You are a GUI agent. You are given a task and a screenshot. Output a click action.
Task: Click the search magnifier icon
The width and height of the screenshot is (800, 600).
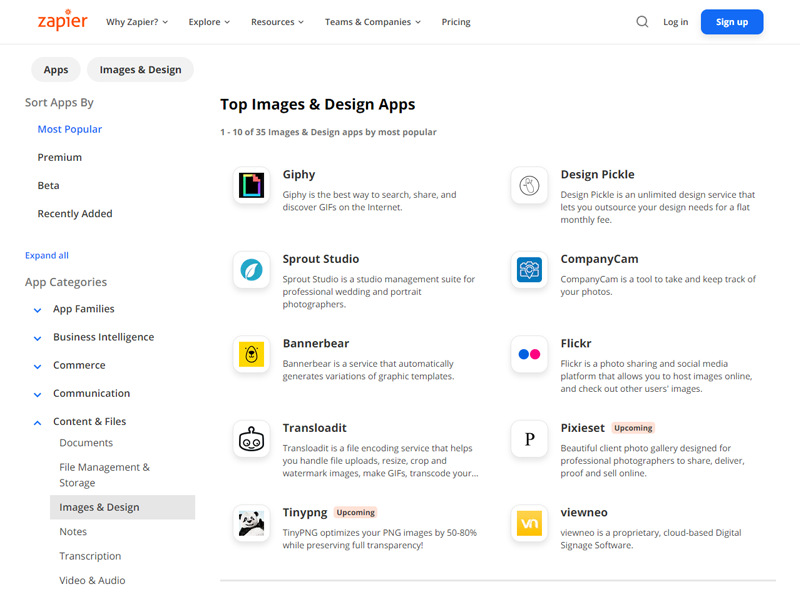click(642, 21)
